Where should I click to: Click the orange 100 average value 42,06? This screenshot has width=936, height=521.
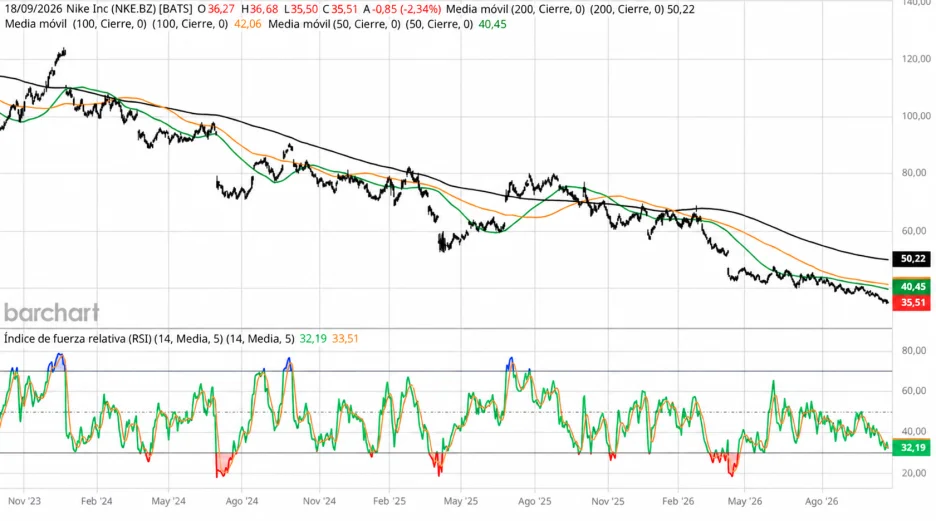[x=247, y=24]
